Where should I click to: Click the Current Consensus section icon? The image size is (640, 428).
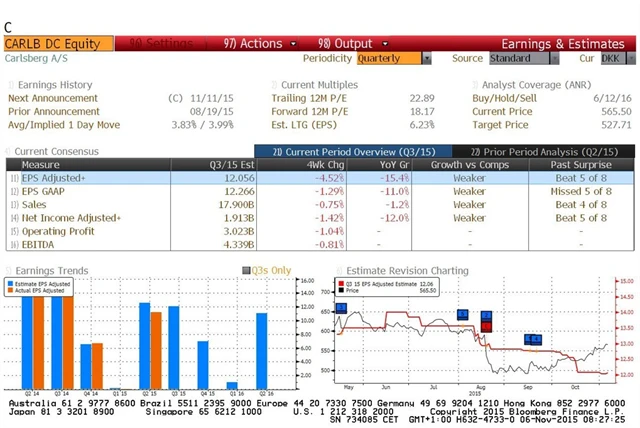[x=9, y=151]
